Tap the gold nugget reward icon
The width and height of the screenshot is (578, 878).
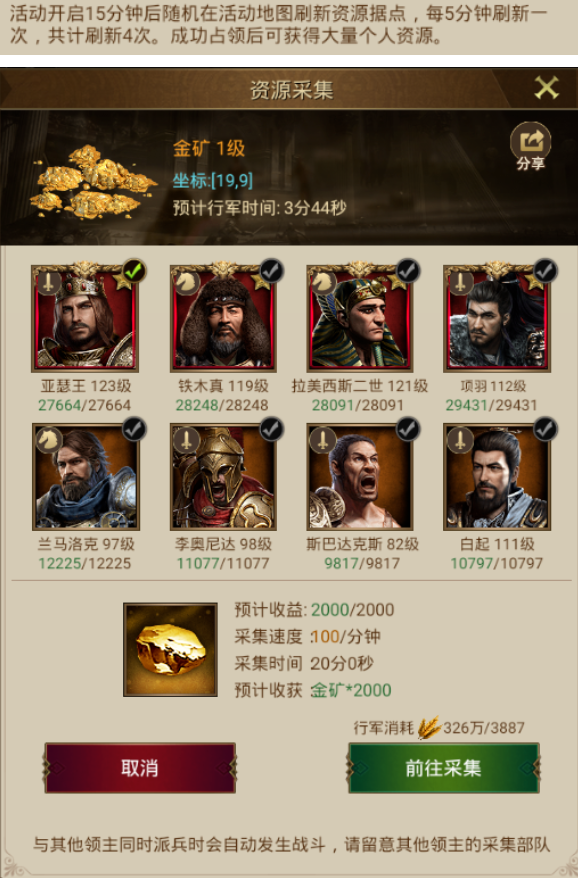[x=170, y=650]
